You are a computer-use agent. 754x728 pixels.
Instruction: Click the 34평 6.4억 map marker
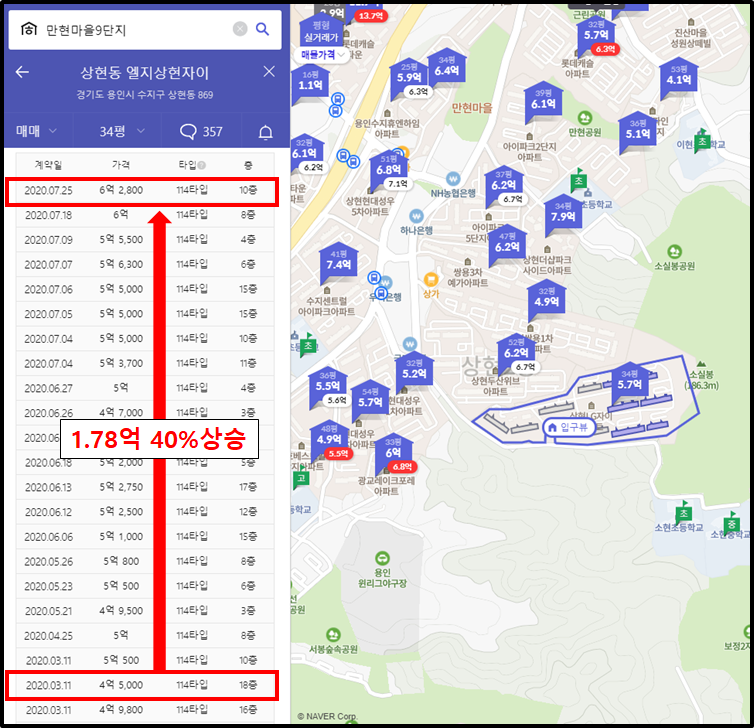click(446, 68)
